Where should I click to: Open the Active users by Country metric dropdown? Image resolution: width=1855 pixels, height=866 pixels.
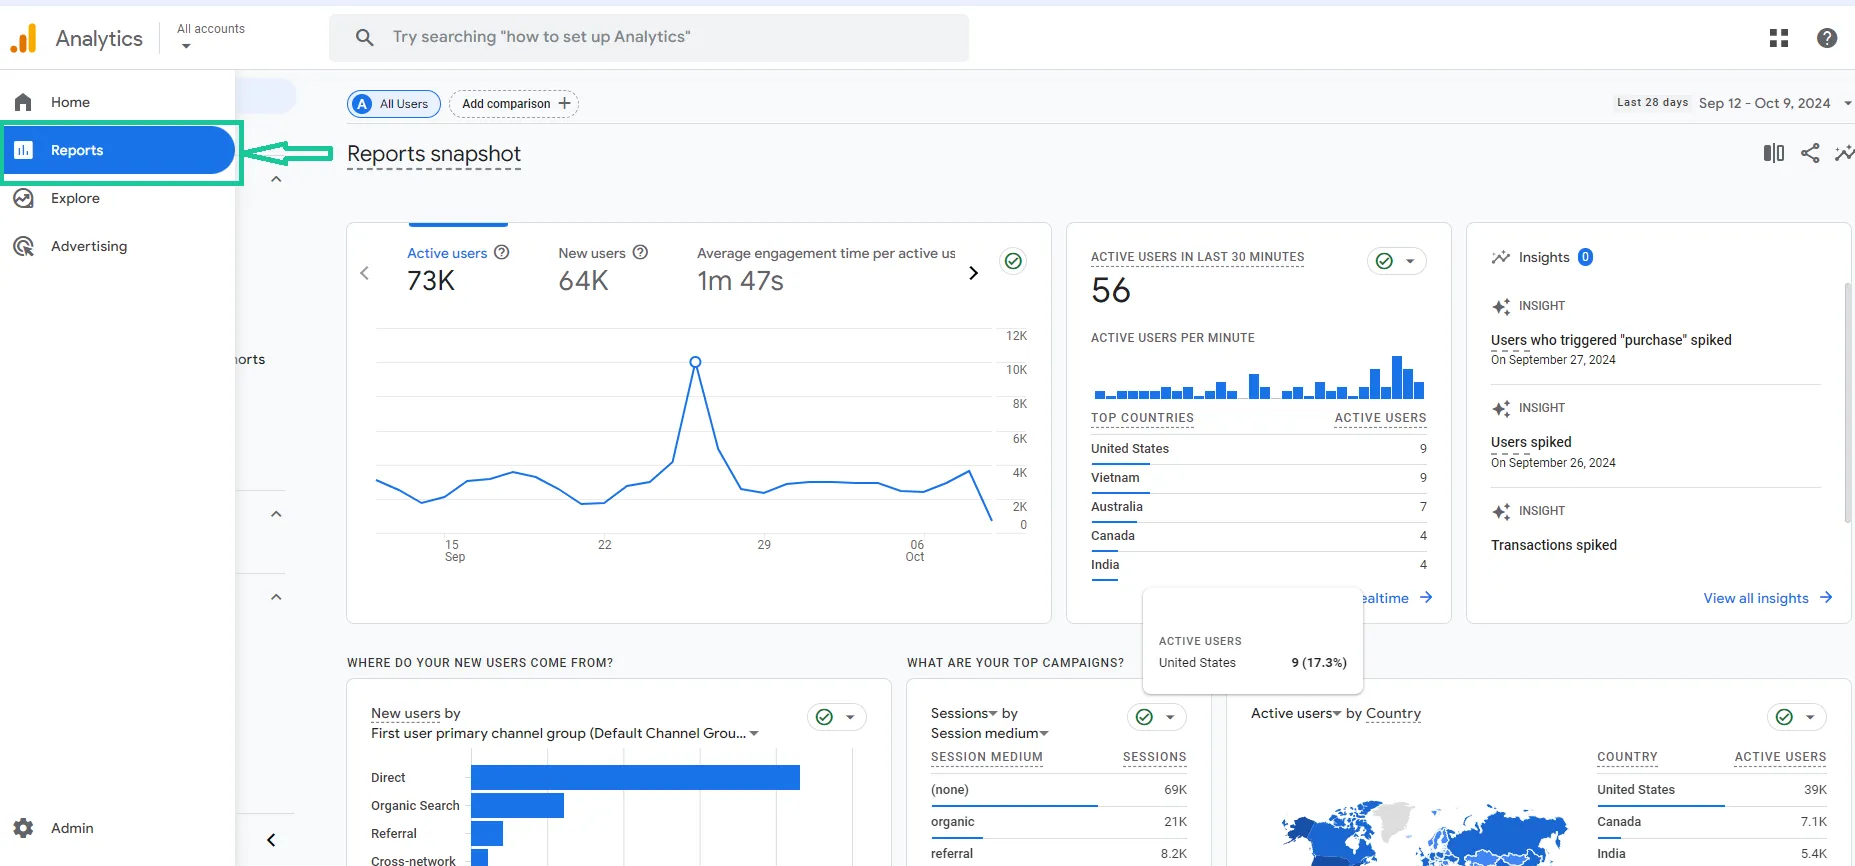tap(1296, 713)
